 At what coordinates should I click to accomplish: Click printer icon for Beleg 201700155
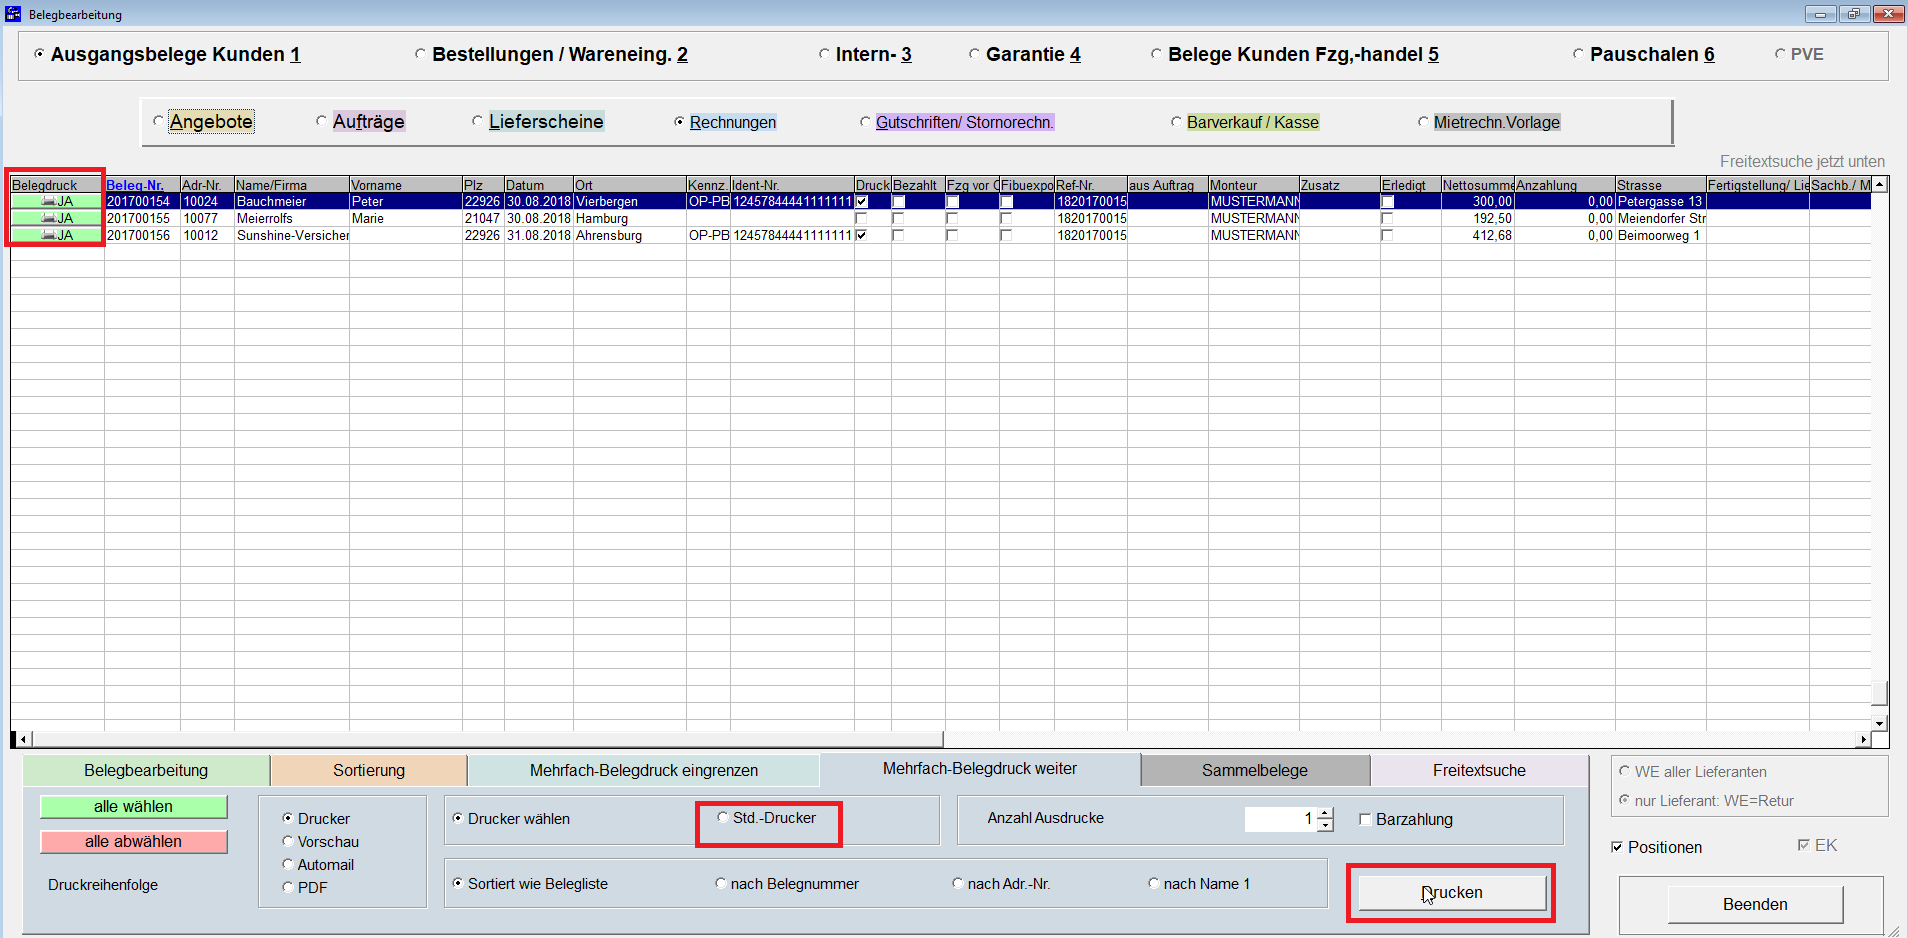click(x=48, y=218)
